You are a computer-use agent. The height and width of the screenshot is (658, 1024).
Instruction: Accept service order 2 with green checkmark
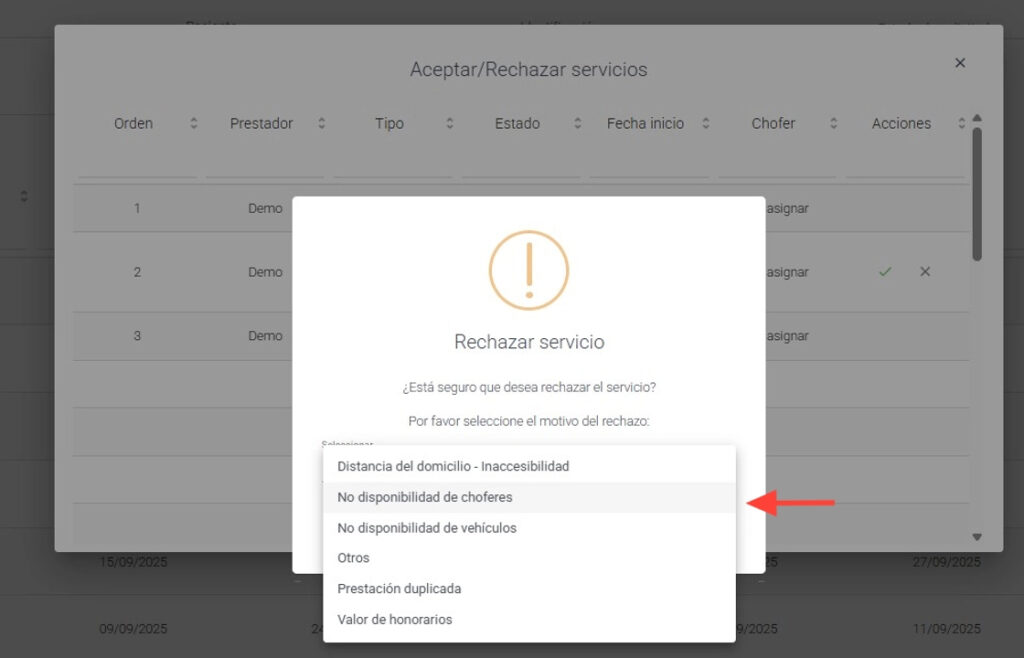click(884, 272)
